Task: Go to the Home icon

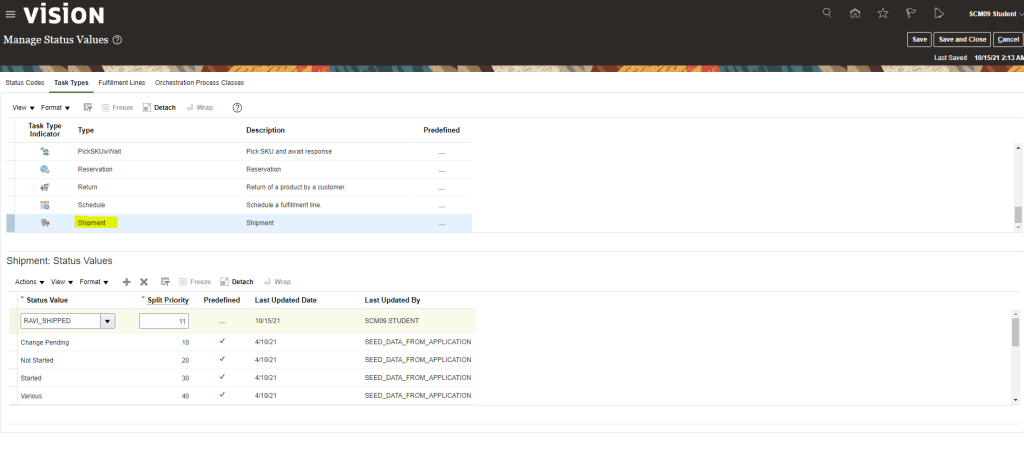Action: click(x=854, y=13)
